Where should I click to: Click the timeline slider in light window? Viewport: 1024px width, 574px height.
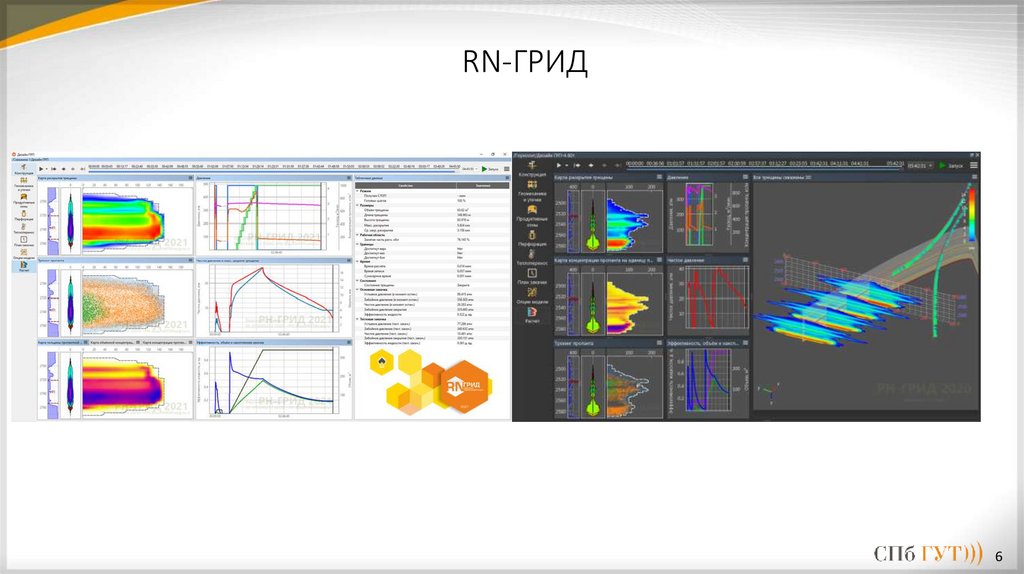coord(274,172)
